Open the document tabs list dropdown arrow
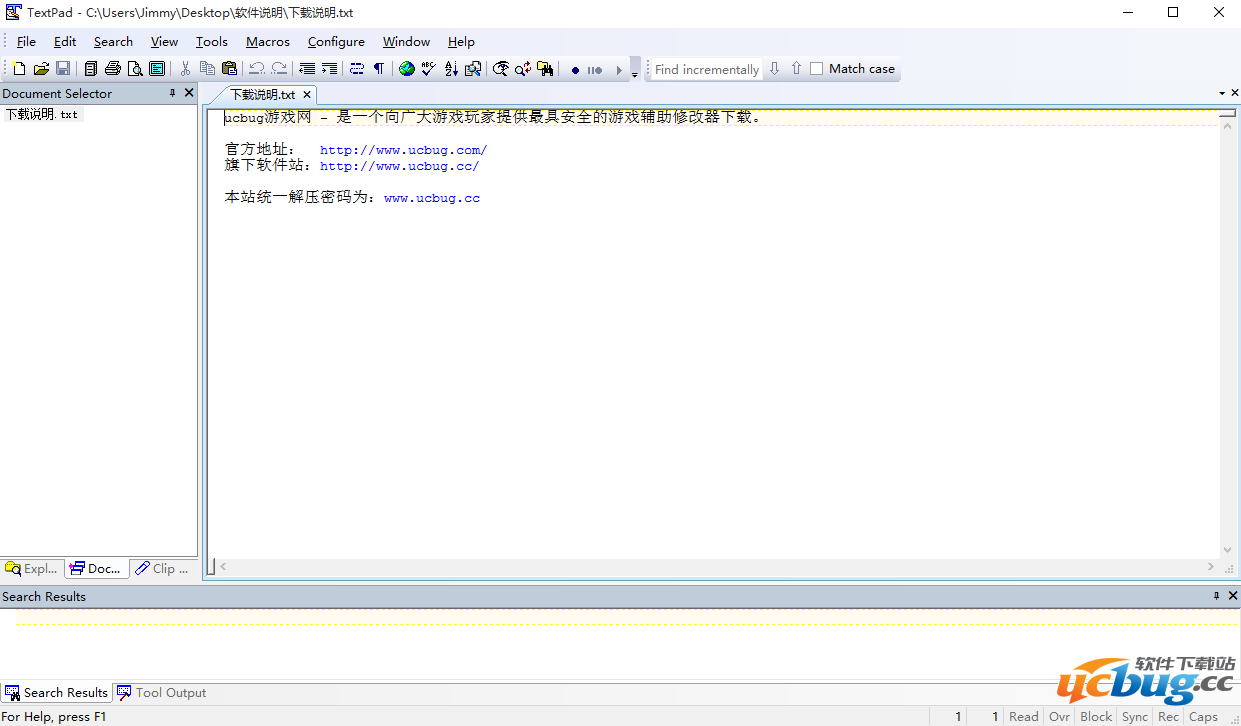Viewport: 1241px width, 726px height. click(1221, 93)
